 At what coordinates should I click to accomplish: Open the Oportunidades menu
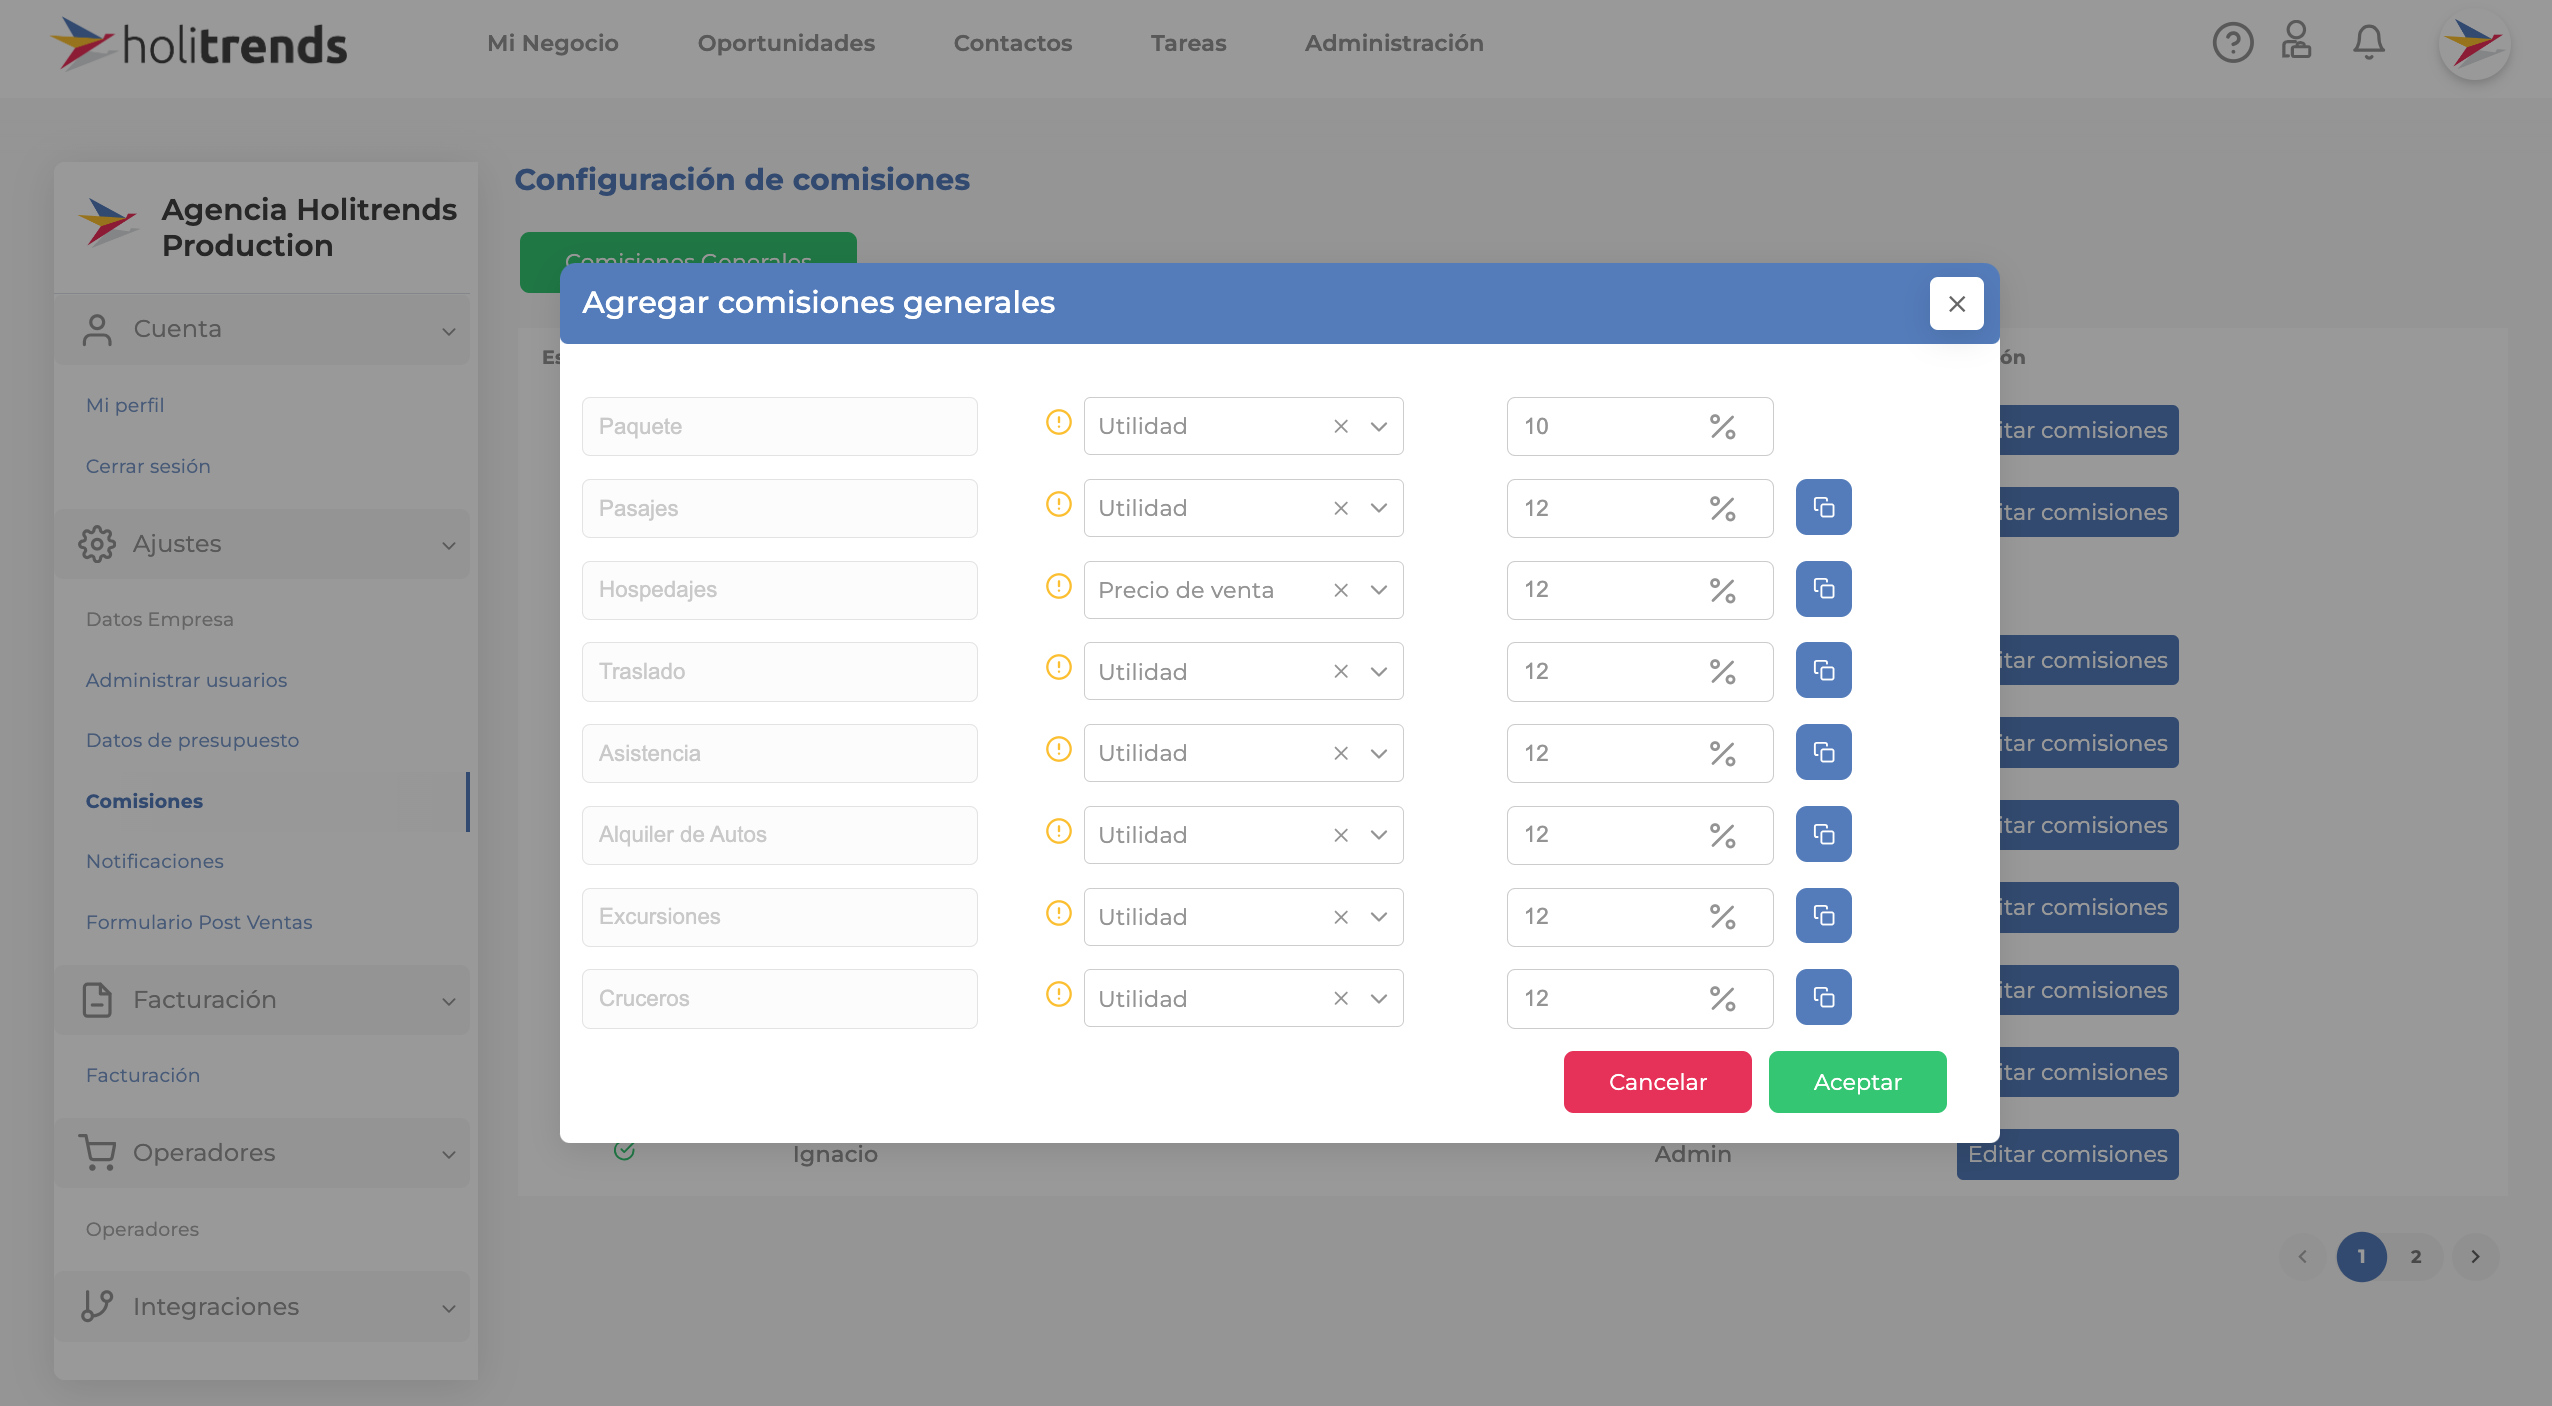pyautogui.click(x=786, y=43)
